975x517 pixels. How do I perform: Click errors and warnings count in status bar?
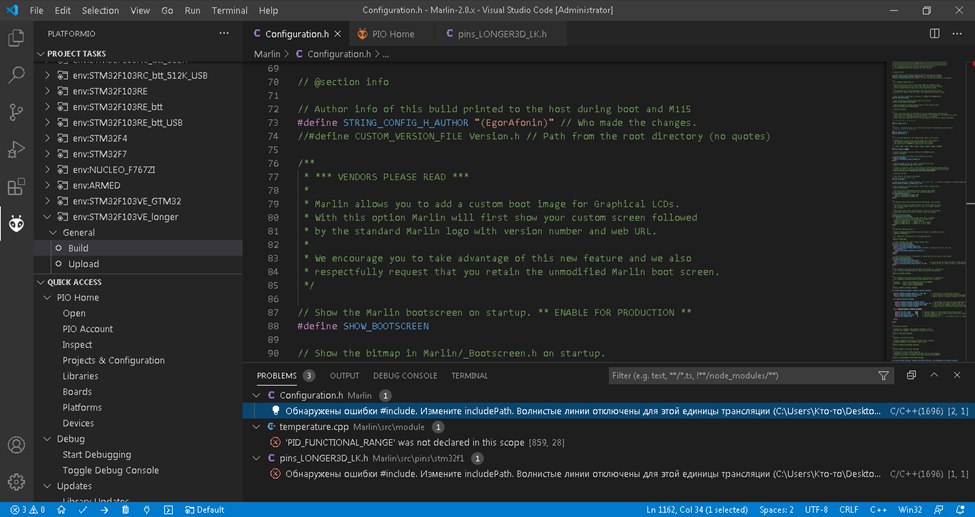[28, 510]
